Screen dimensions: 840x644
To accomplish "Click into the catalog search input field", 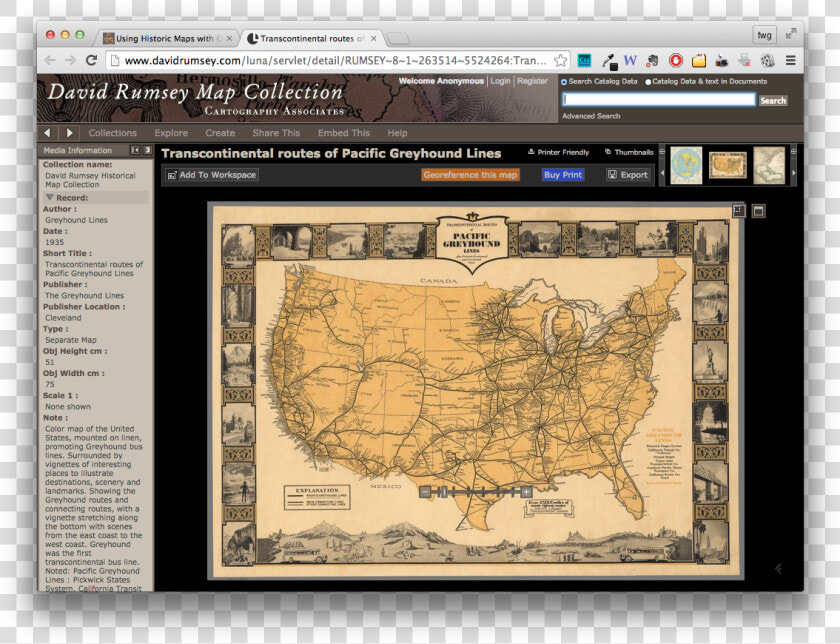I will (658, 100).
